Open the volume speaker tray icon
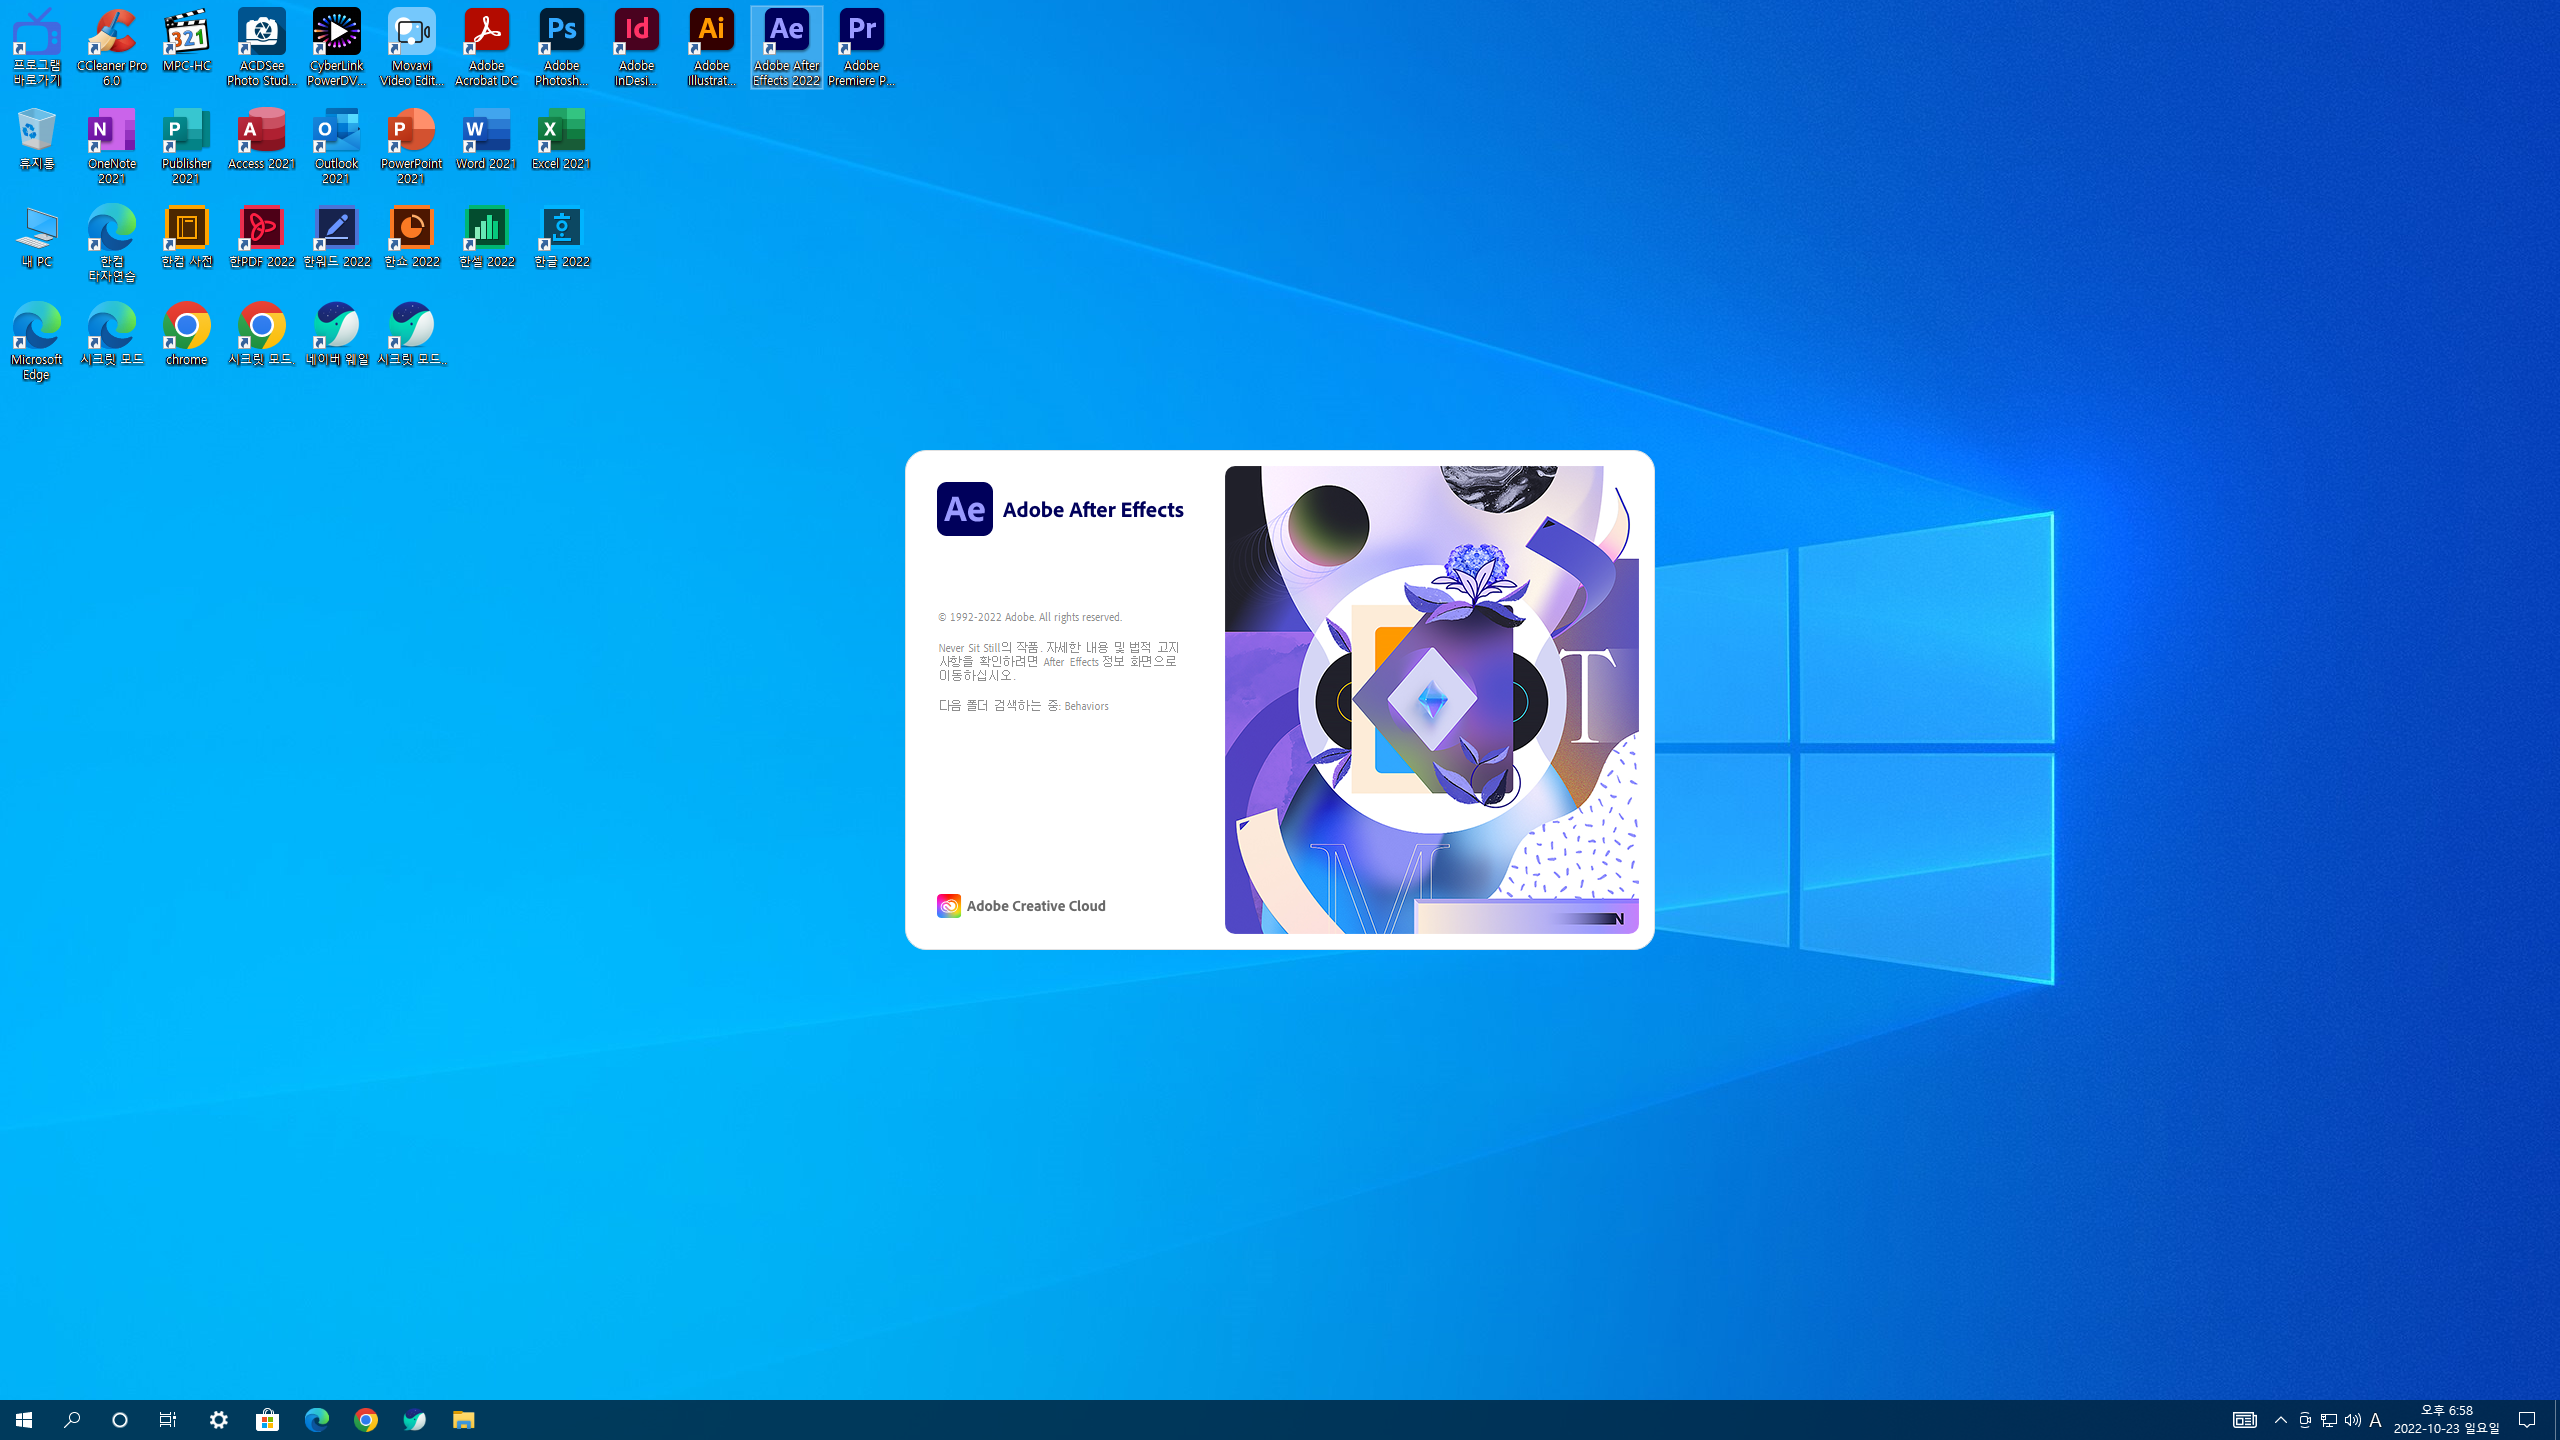2560x1440 pixels. [x=2353, y=1420]
